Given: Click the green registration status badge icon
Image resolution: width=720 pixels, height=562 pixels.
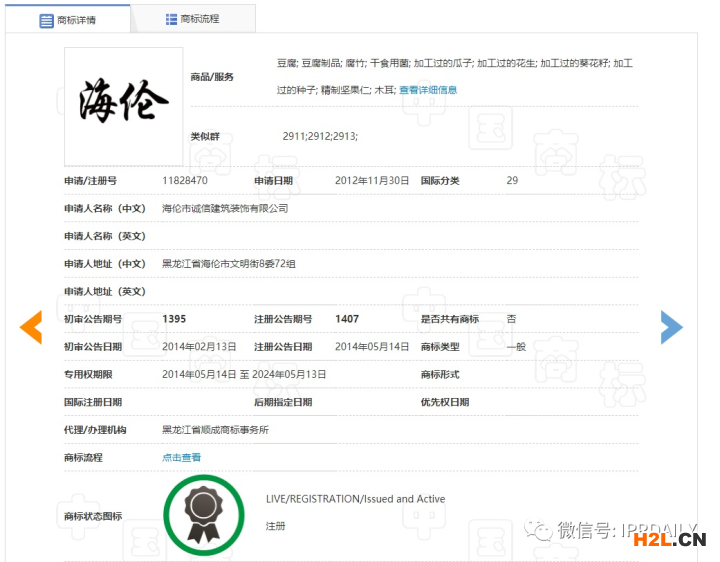Looking at the screenshot, I should click(x=204, y=515).
